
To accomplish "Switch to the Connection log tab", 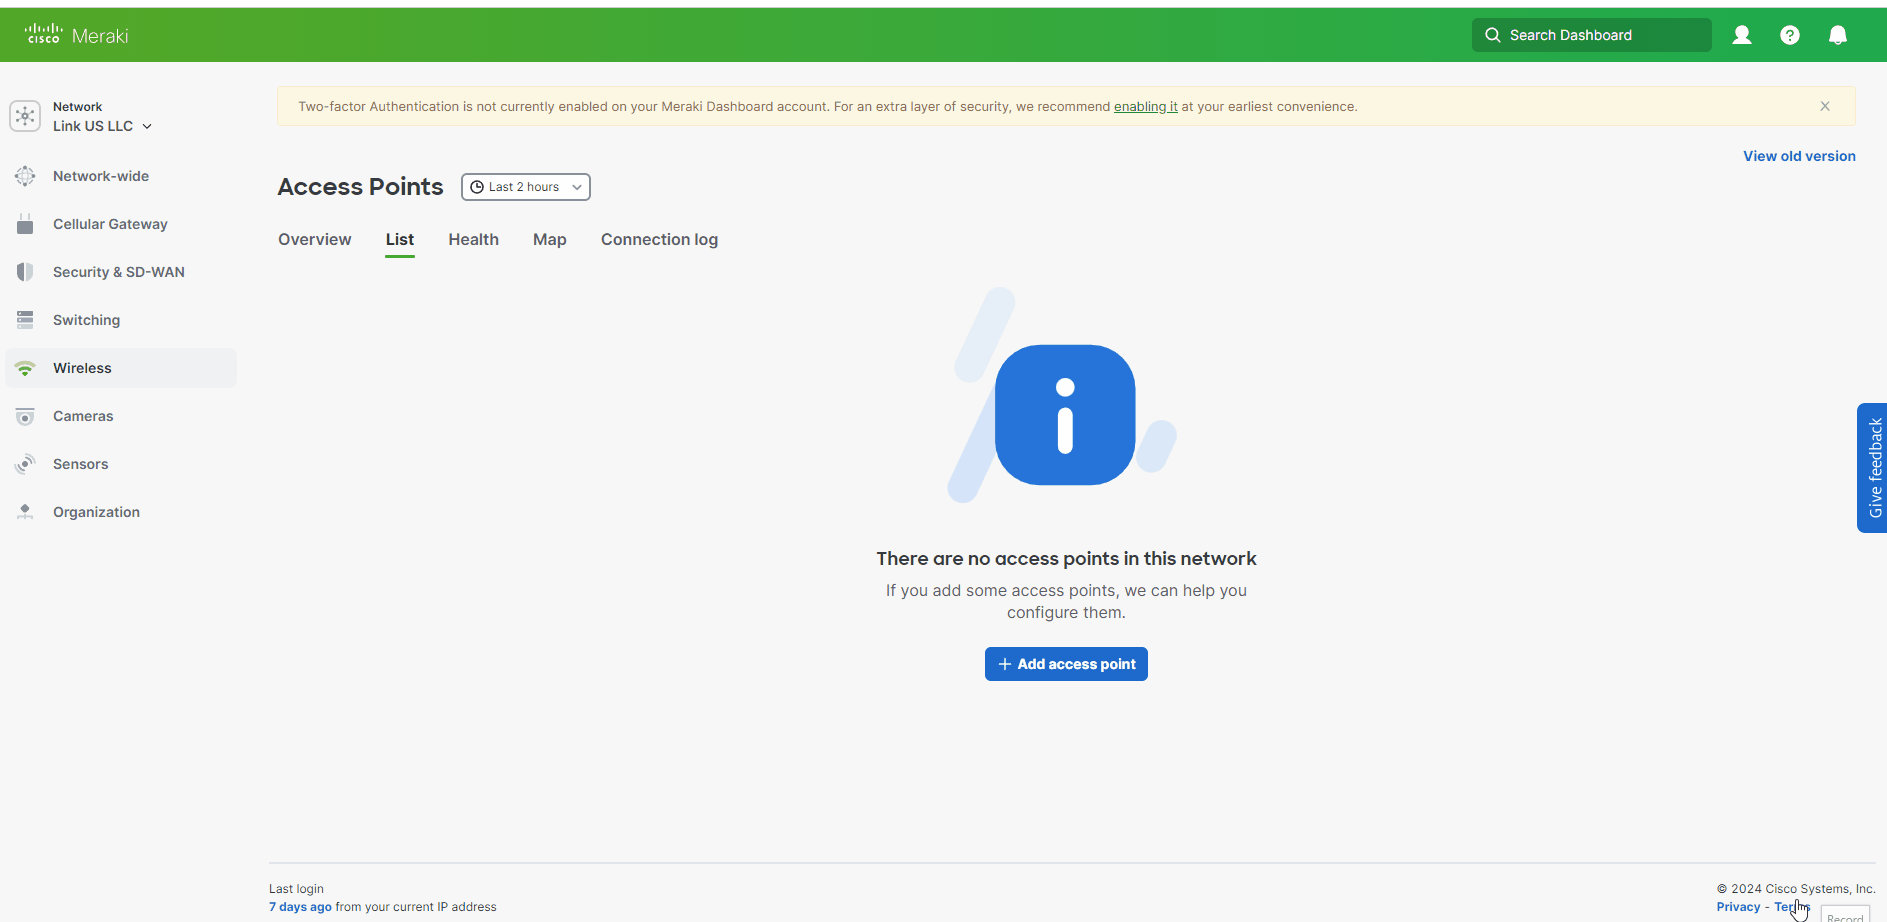I will 659,240.
